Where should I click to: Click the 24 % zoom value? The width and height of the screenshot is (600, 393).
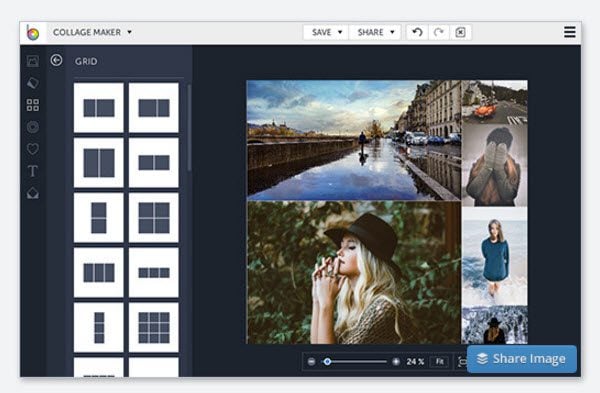point(415,362)
